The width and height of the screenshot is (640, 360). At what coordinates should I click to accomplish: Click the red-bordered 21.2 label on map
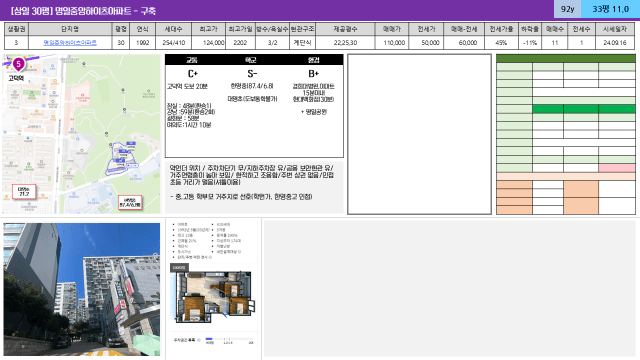click(x=24, y=191)
